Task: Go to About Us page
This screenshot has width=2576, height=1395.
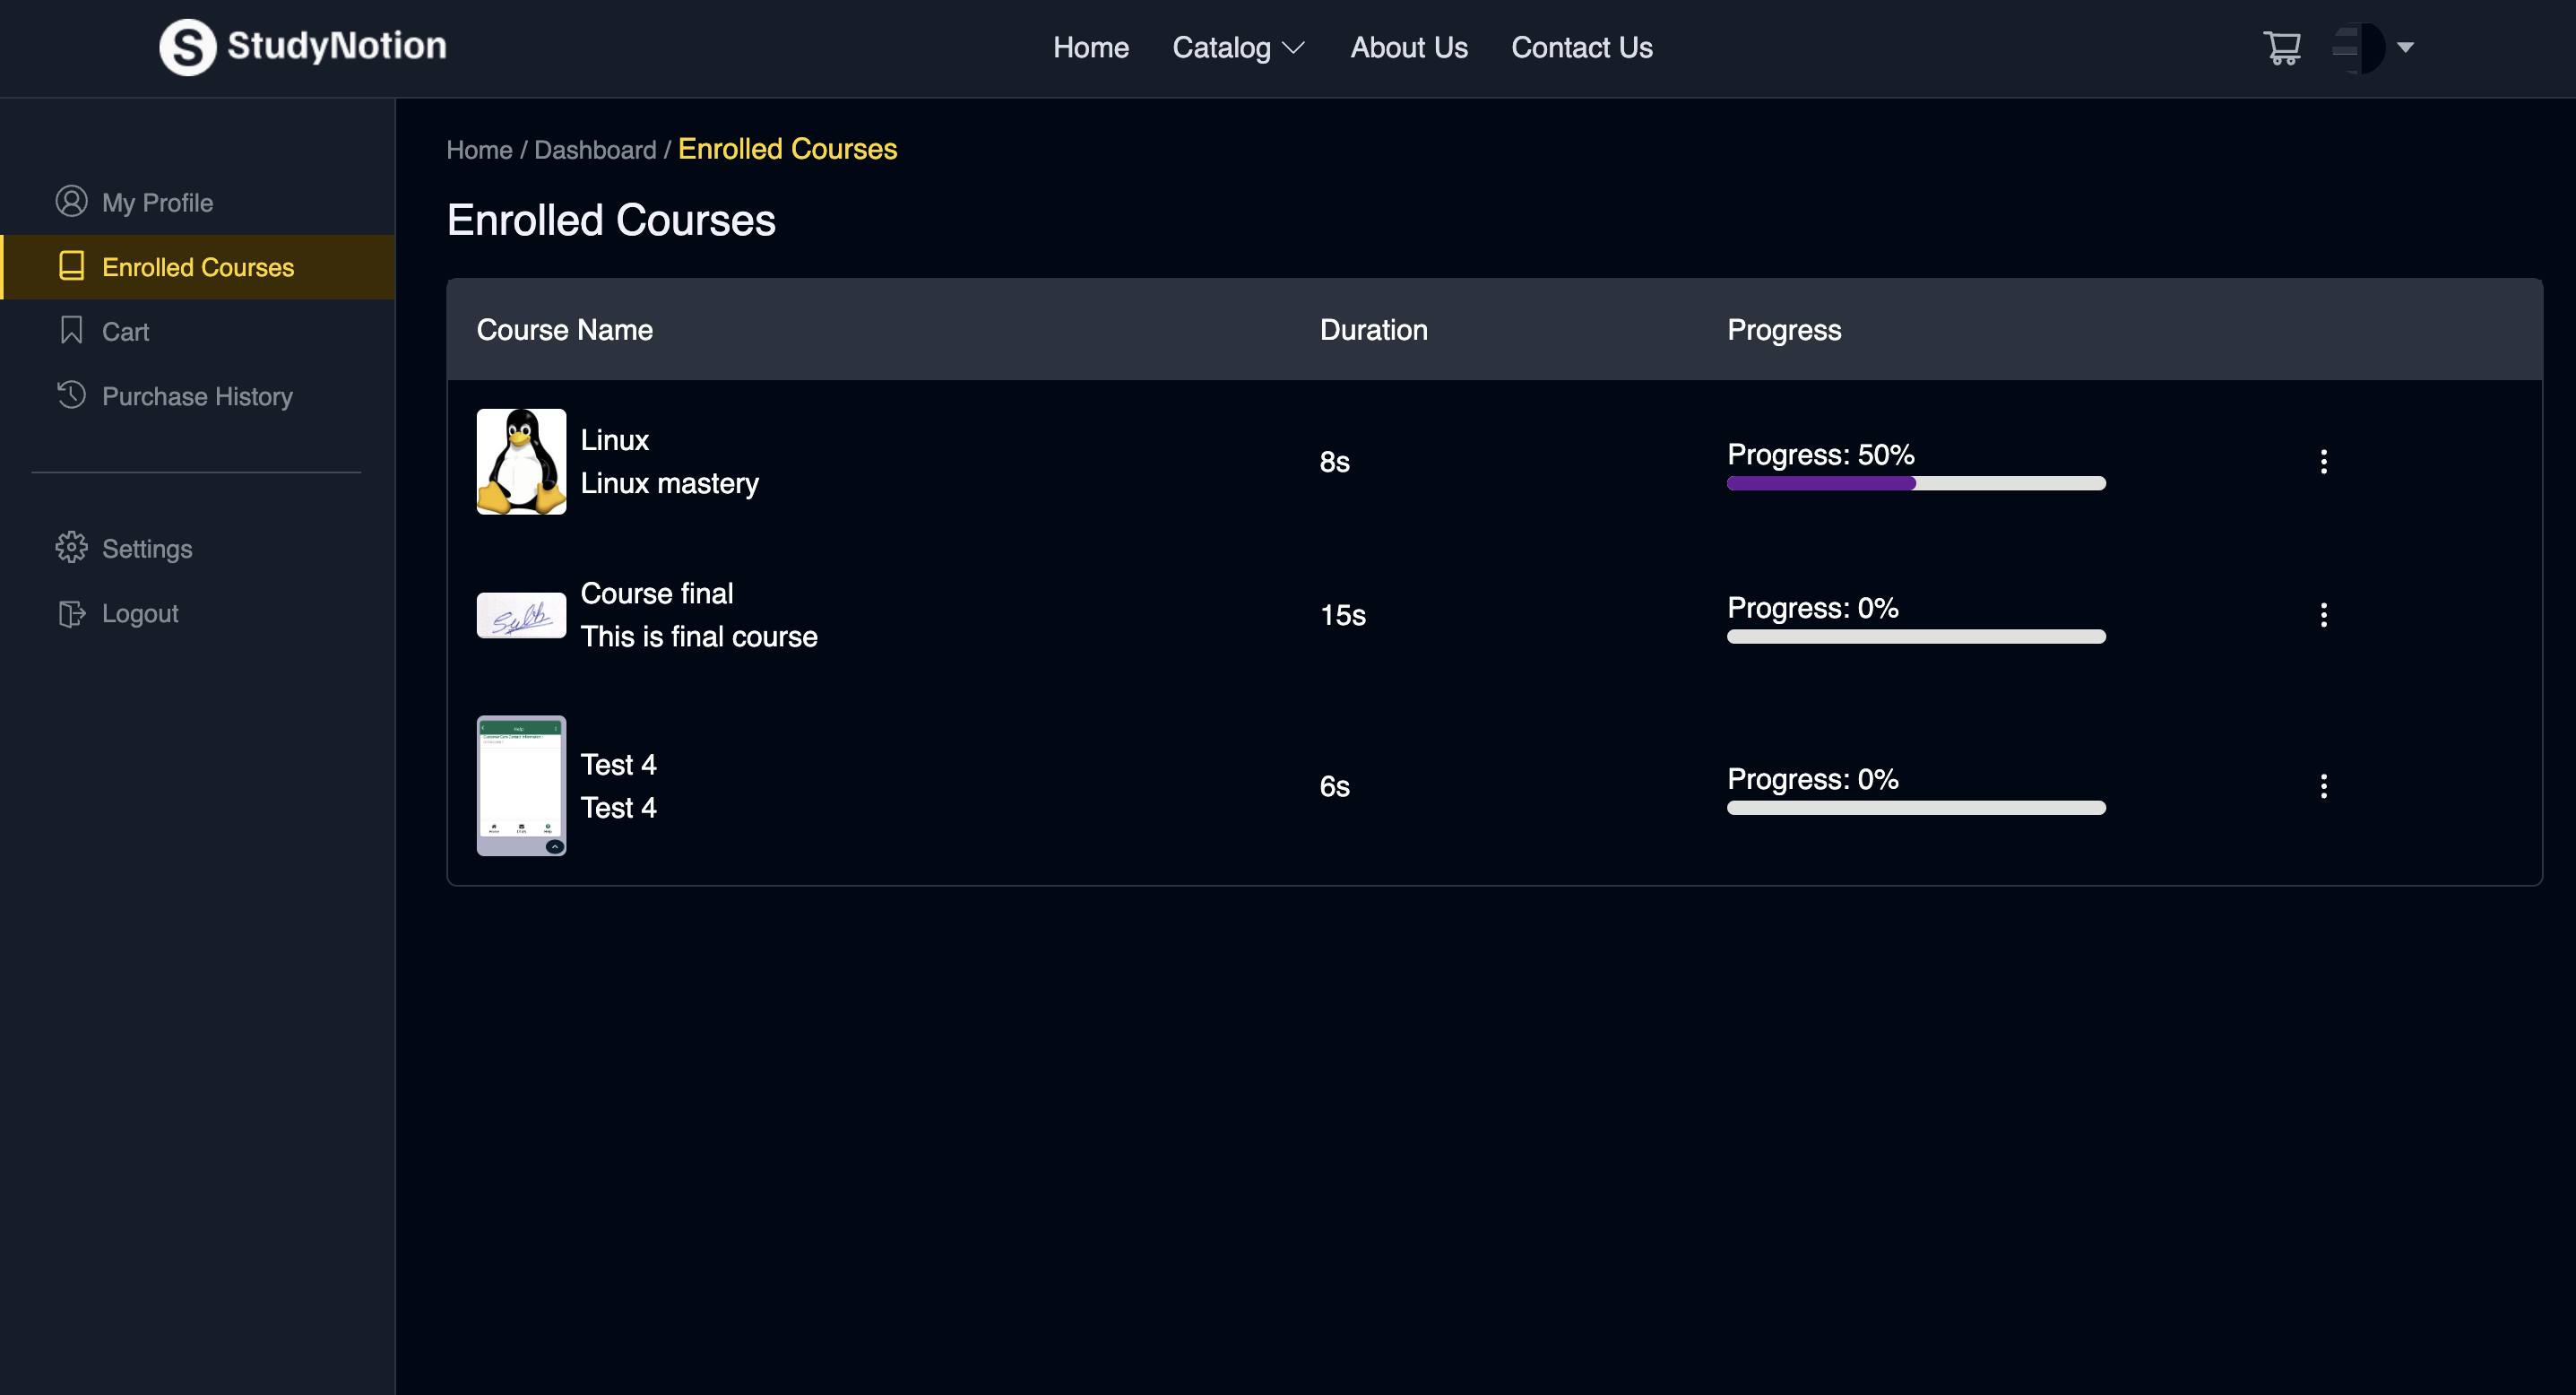Action: pos(1408,47)
